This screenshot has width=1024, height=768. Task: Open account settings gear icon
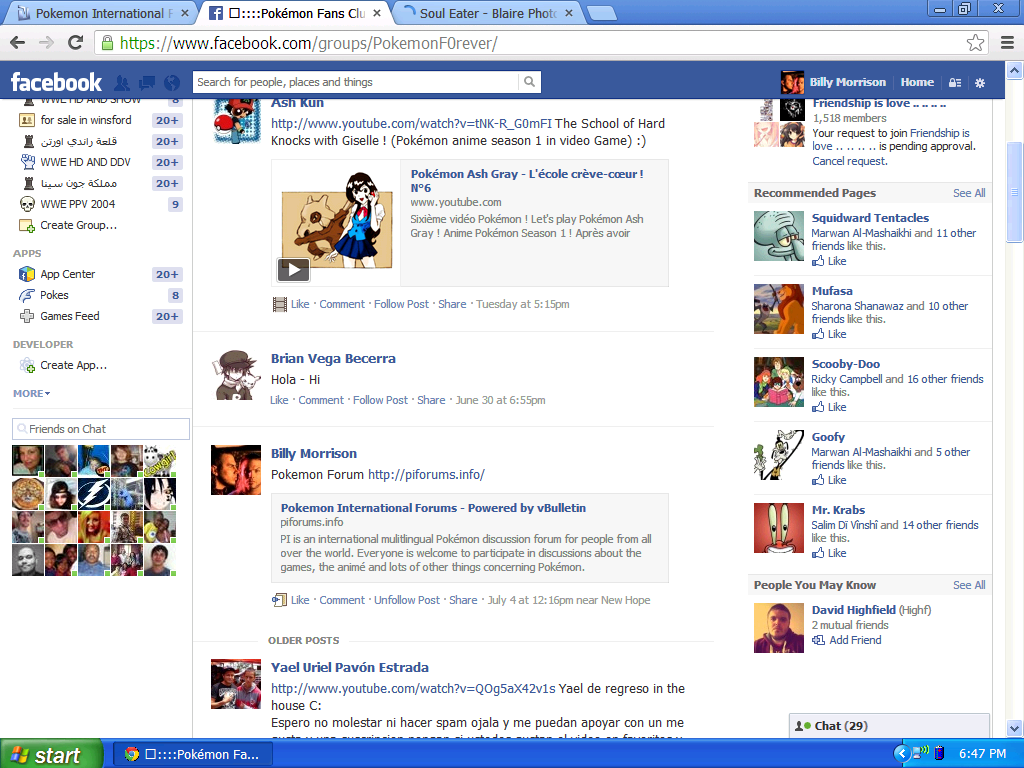tap(980, 83)
